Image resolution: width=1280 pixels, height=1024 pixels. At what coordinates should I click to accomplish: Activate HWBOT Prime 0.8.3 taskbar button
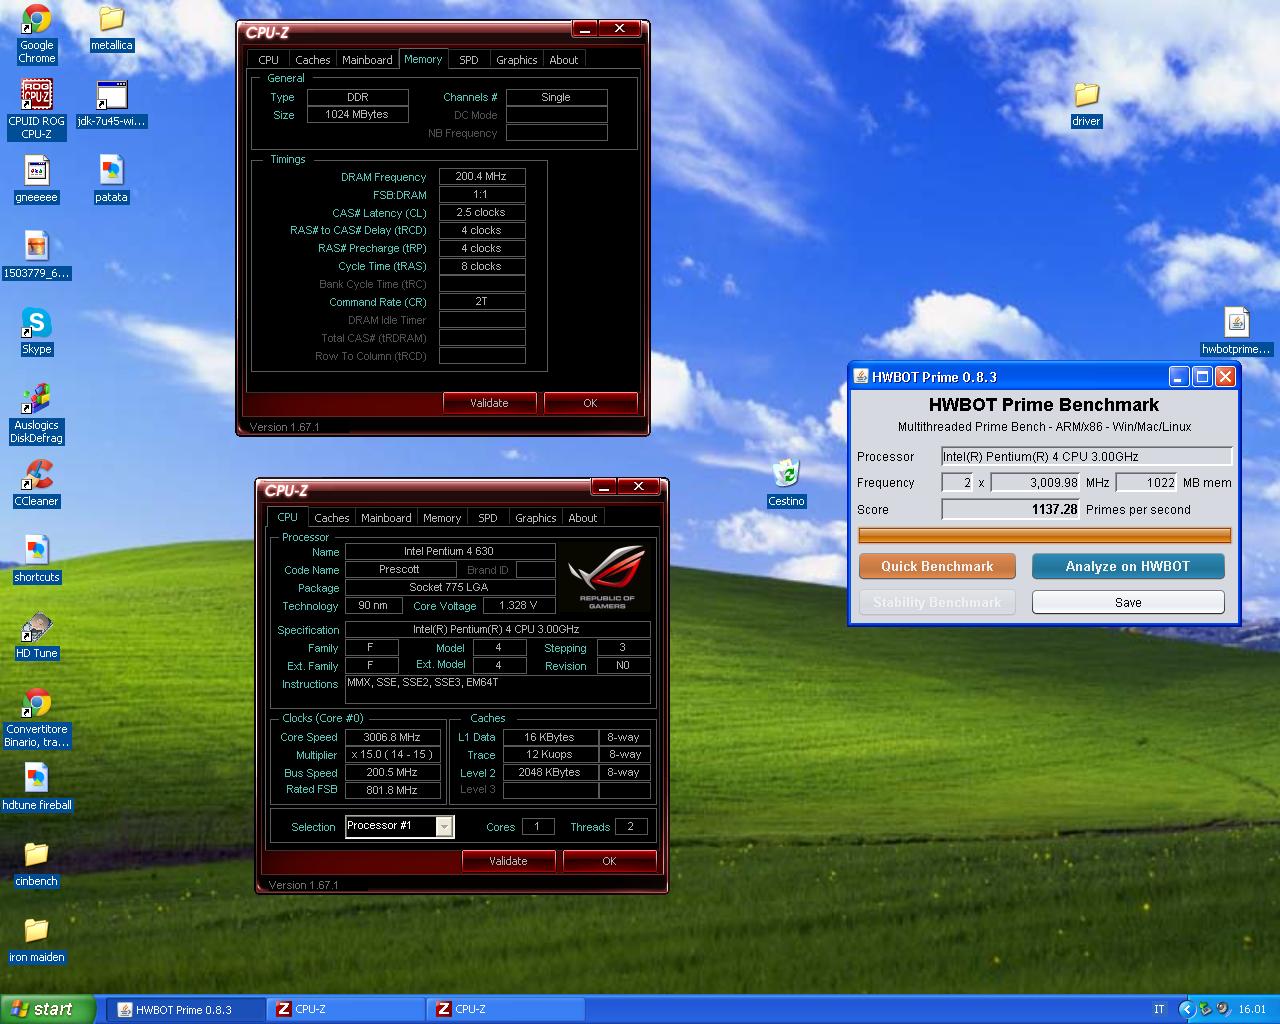coord(186,1009)
